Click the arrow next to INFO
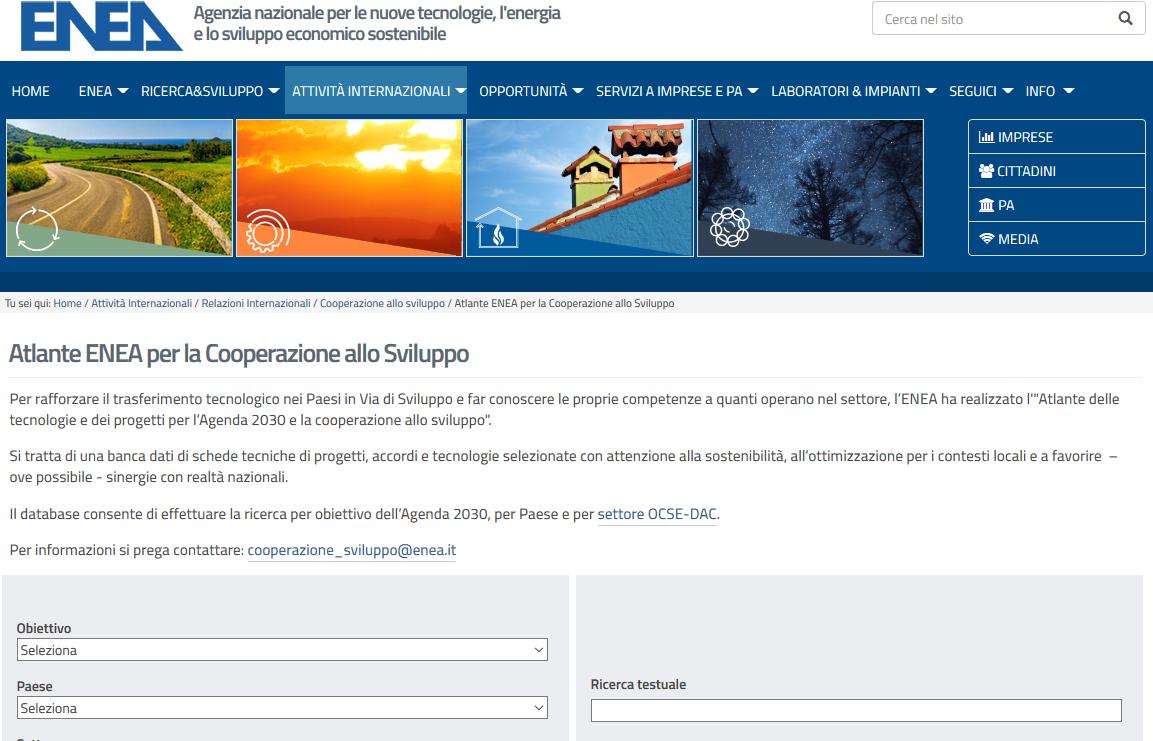 (x=1069, y=91)
